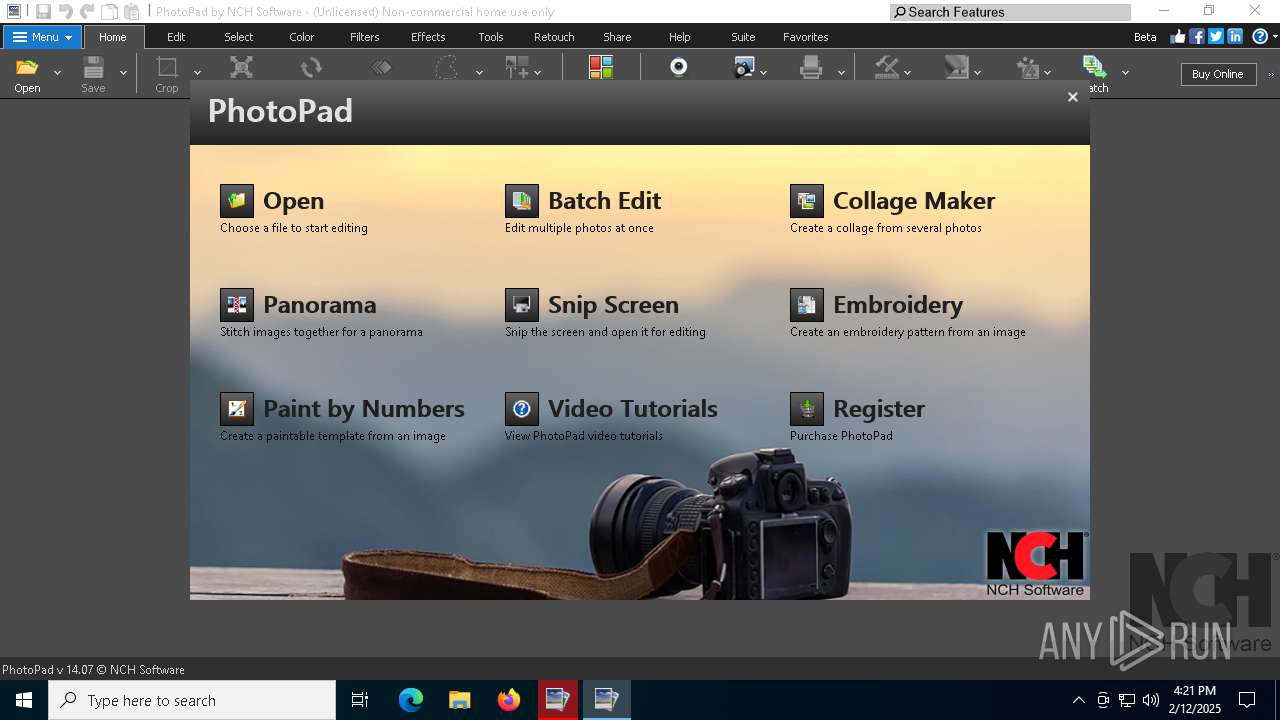Open the Facebook share icon
Viewport: 1280px width, 720px height.
1197,37
